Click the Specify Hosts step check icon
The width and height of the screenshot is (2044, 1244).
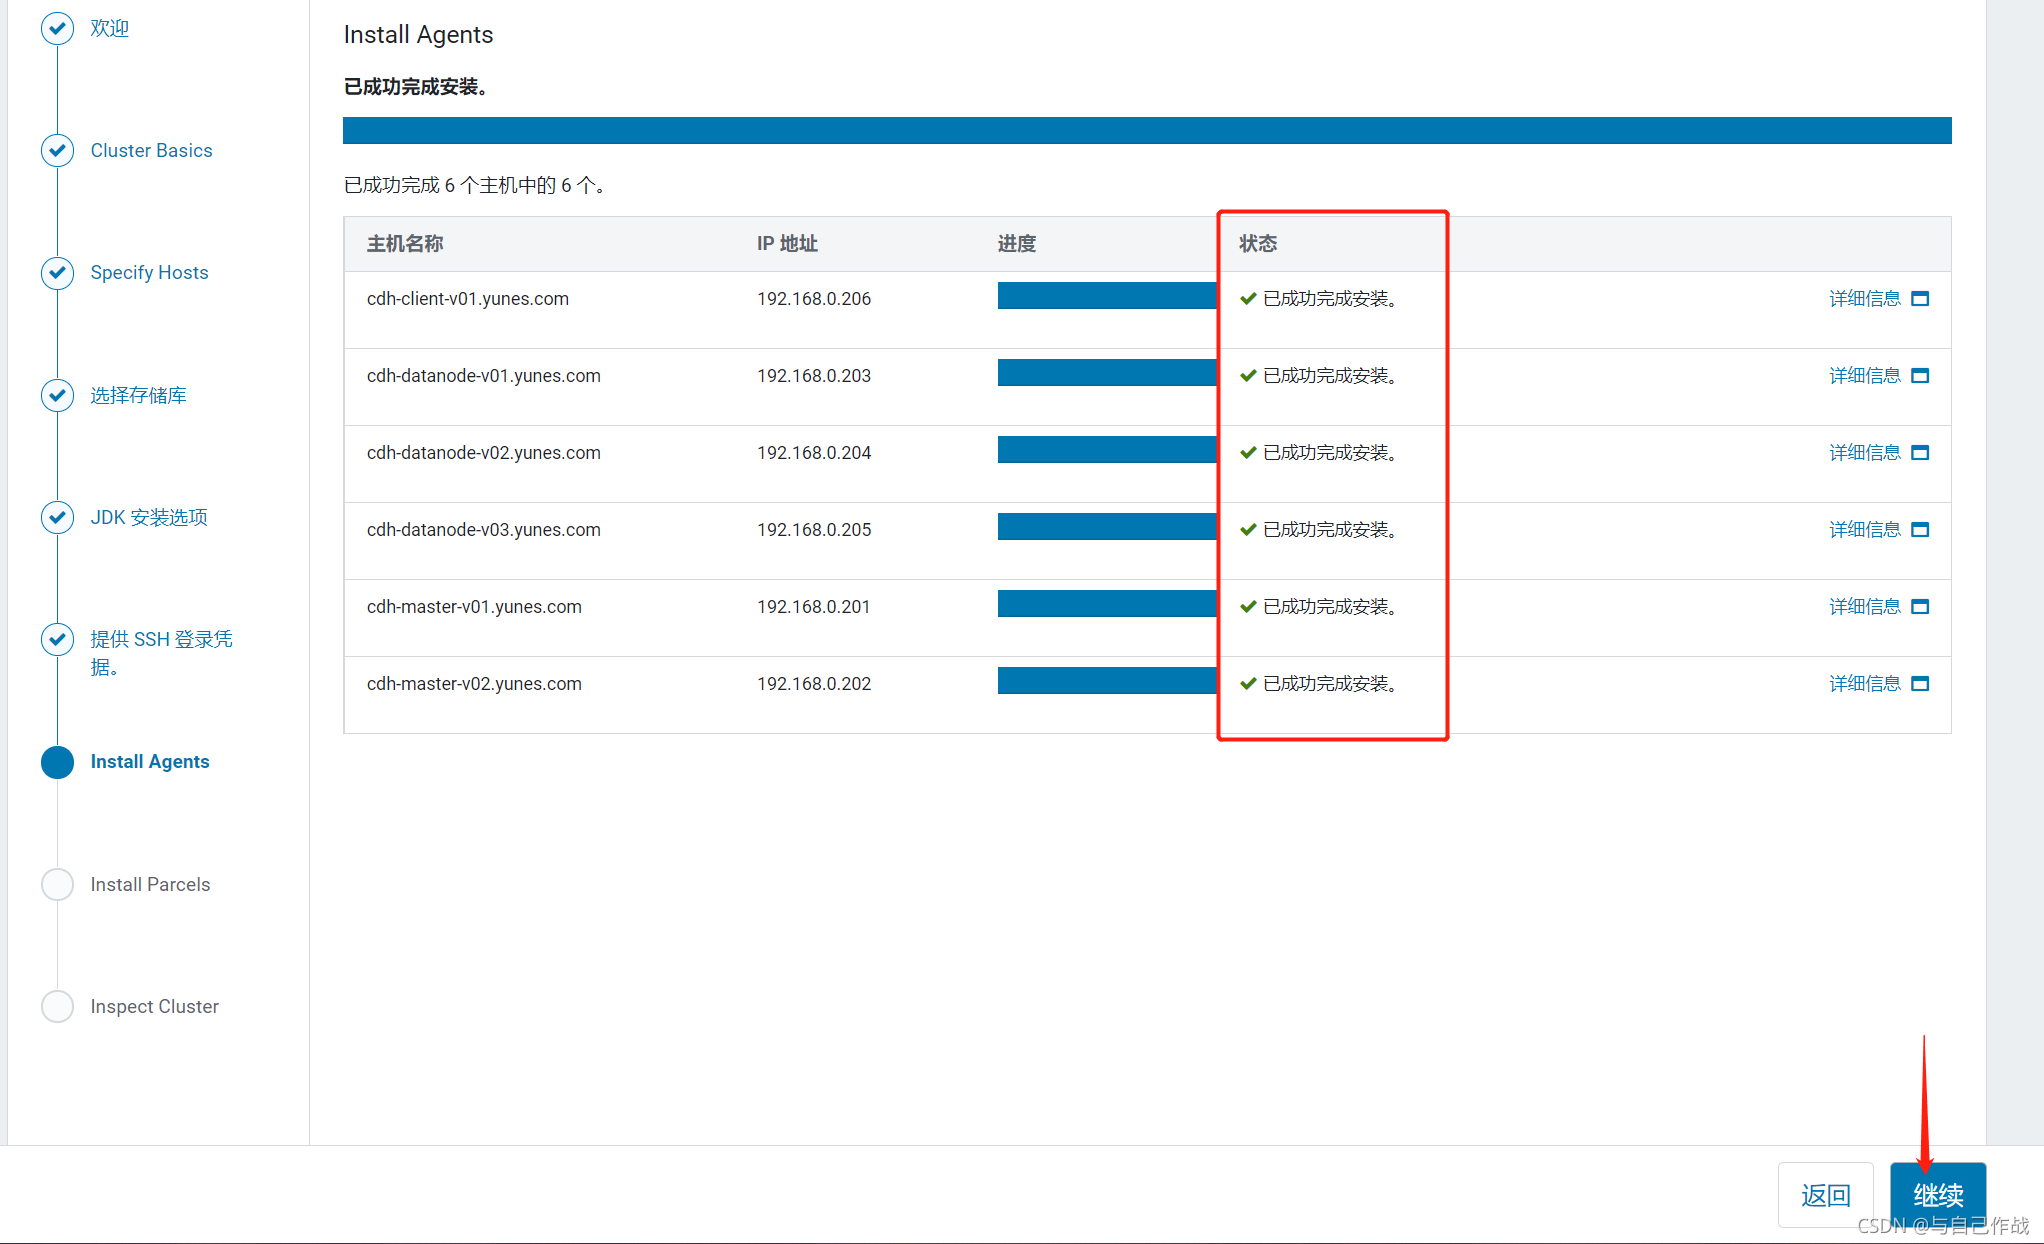pos(57,272)
